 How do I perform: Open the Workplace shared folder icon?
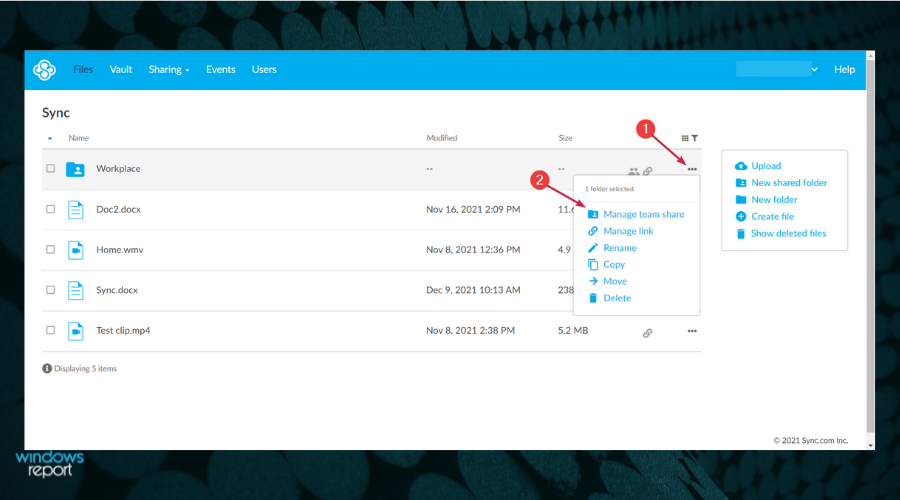pyautogui.click(x=75, y=169)
